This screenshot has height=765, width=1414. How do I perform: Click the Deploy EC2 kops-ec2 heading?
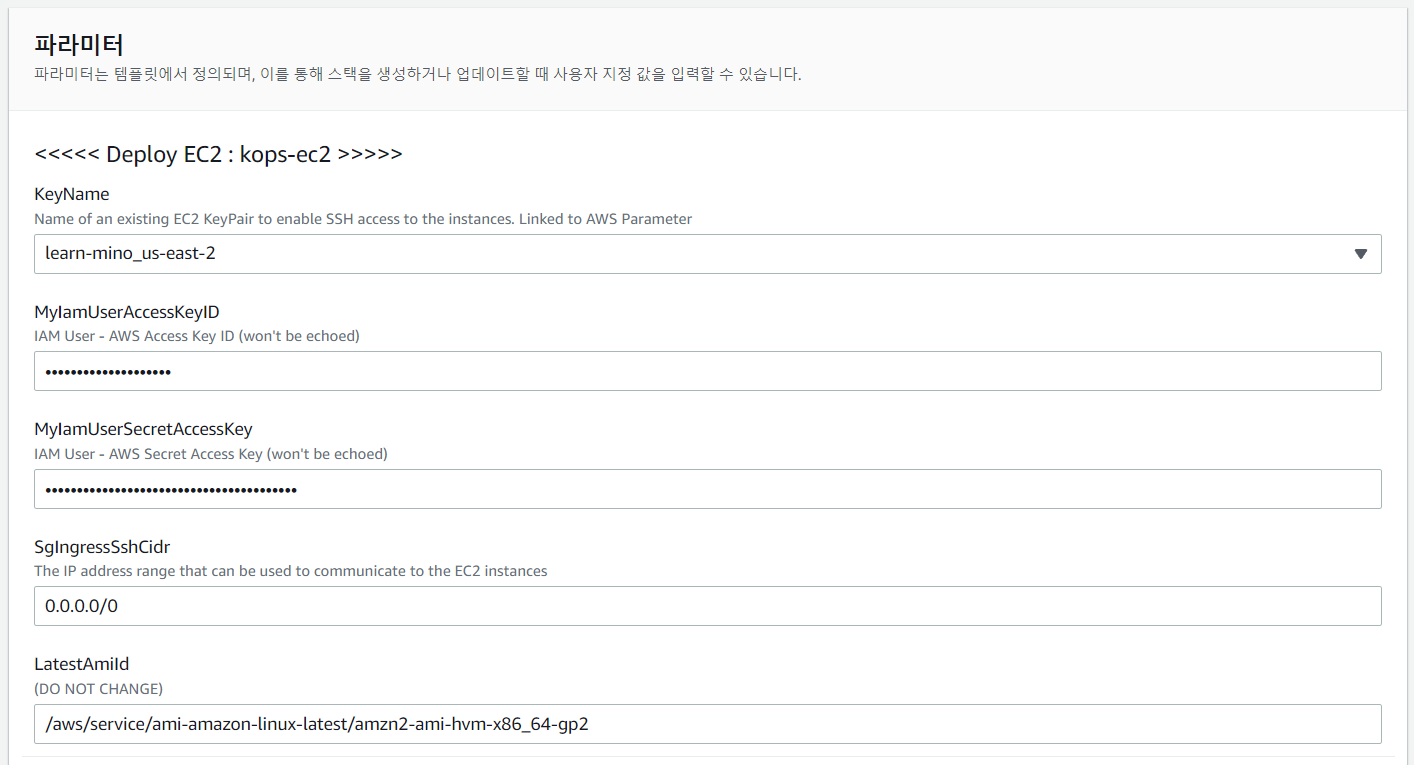(x=218, y=154)
